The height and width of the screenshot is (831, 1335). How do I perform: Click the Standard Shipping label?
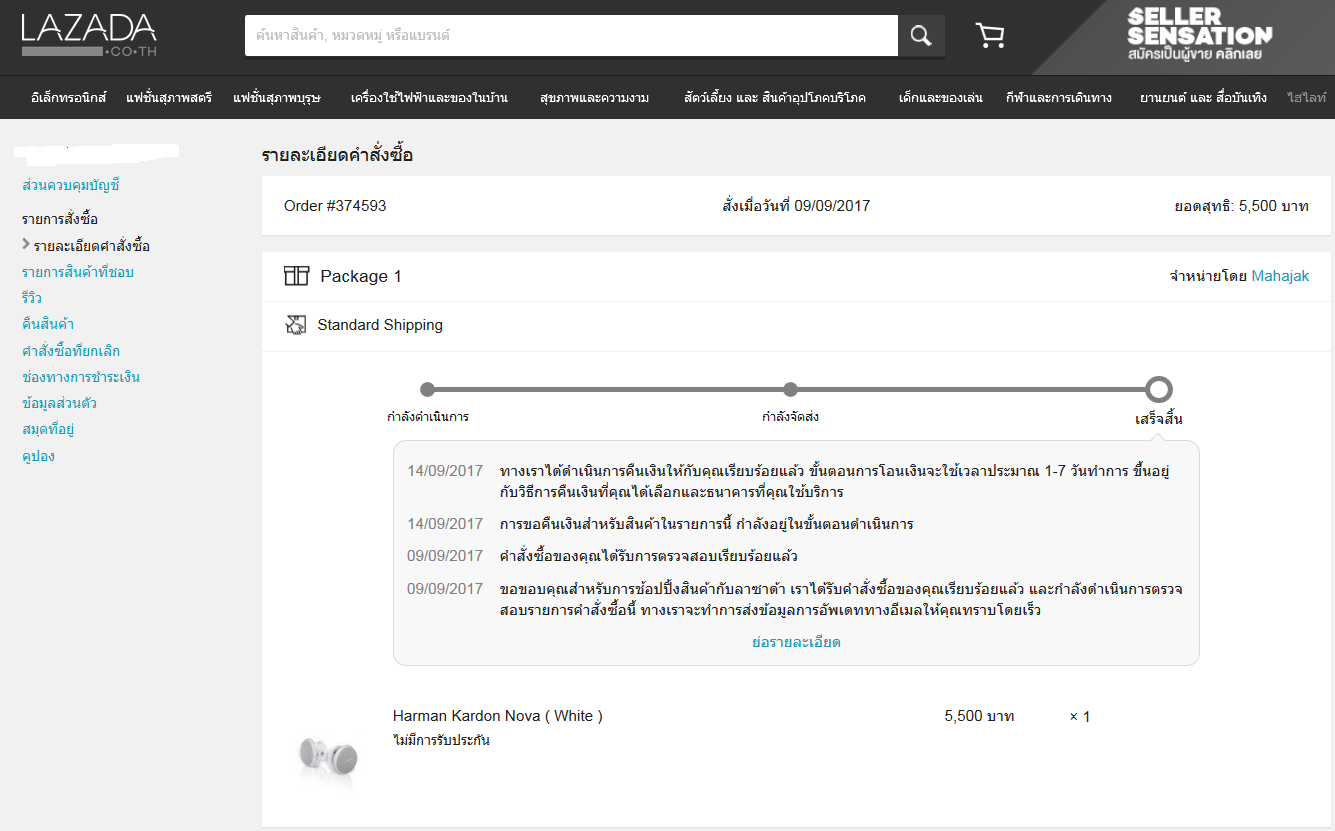[x=380, y=325]
